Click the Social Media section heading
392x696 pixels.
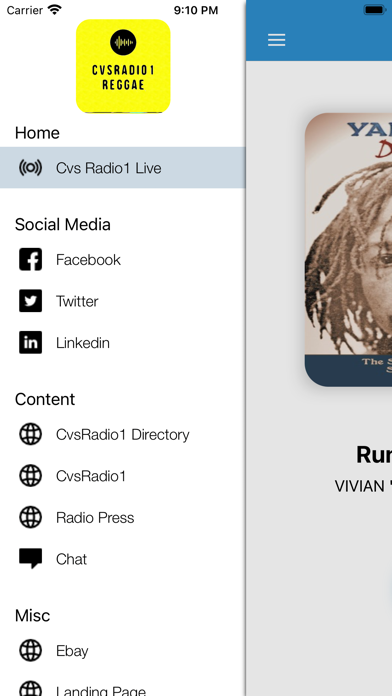pyautogui.click(x=63, y=225)
